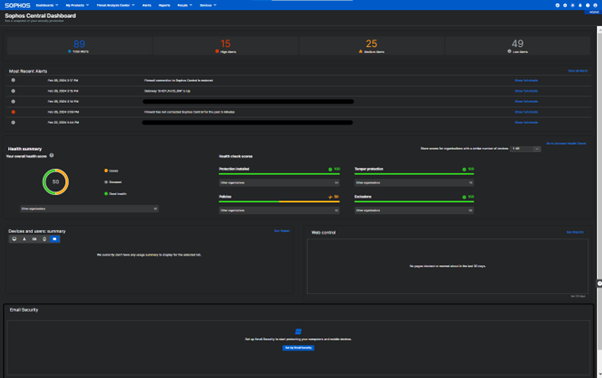602x378 pixels.
Task: Select the 49 Low Alerts tile
Action: (517, 46)
